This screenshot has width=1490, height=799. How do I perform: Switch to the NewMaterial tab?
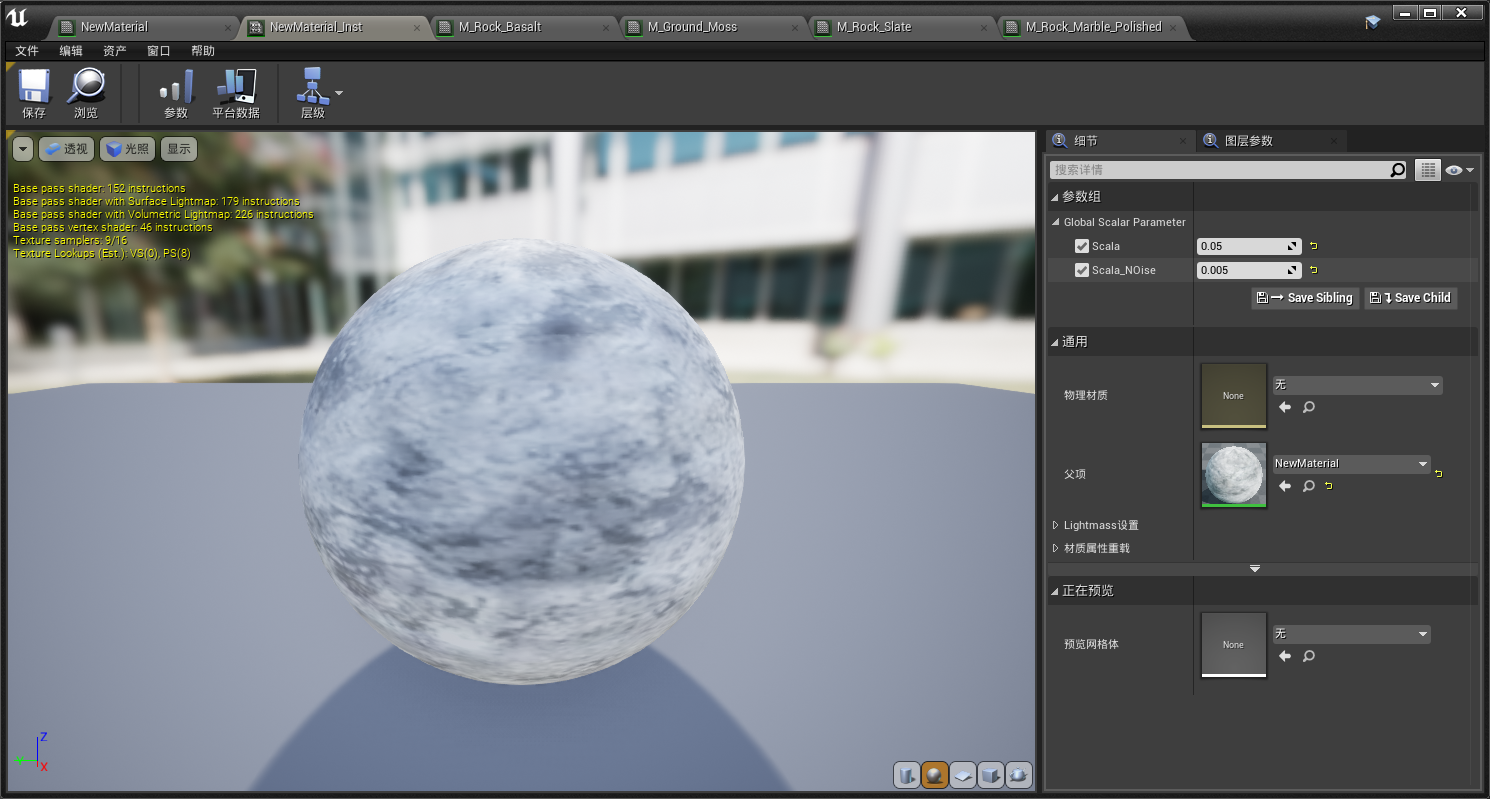(114, 27)
